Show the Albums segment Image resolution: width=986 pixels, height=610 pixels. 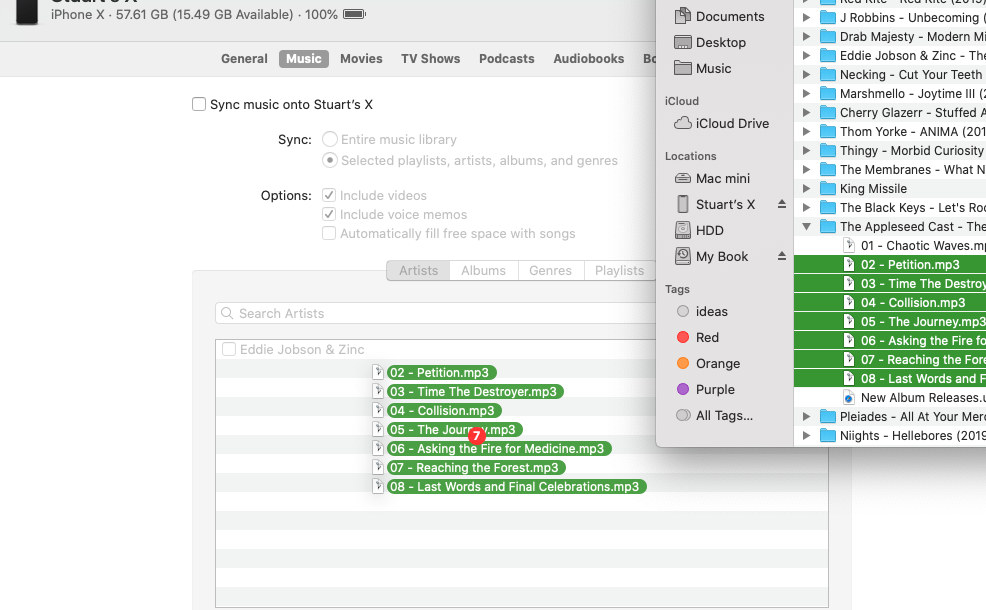[484, 270]
